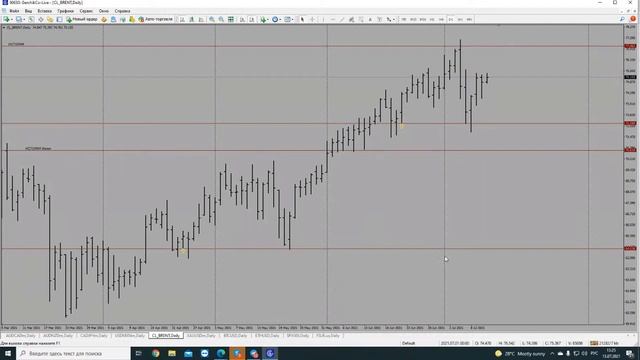Open the orange notifications icon
The image size is (640, 360).
(633, 19)
